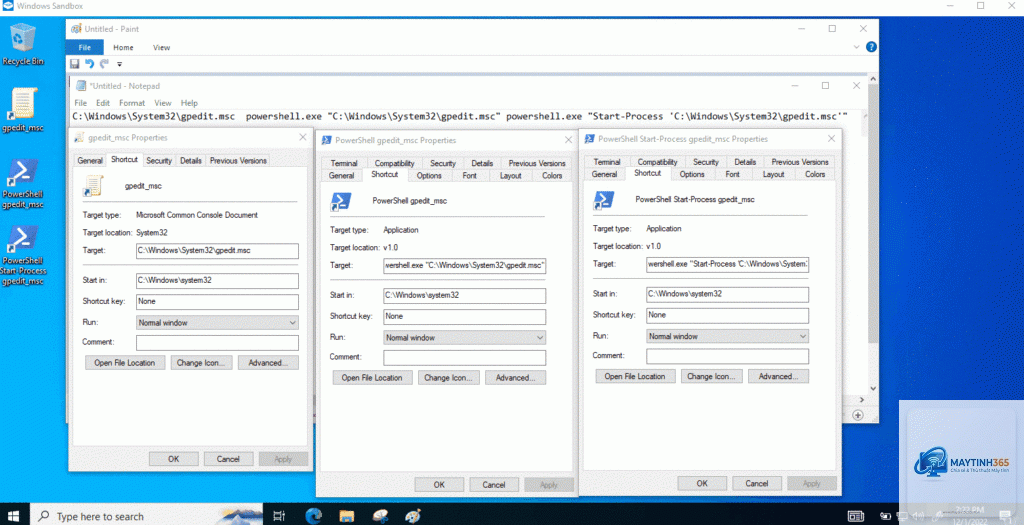Image resolution: width=1024 pixels, height=525 pixels.
Task: Click Paint's vertical scrollbar down arrow
Action: coord(873,389)
